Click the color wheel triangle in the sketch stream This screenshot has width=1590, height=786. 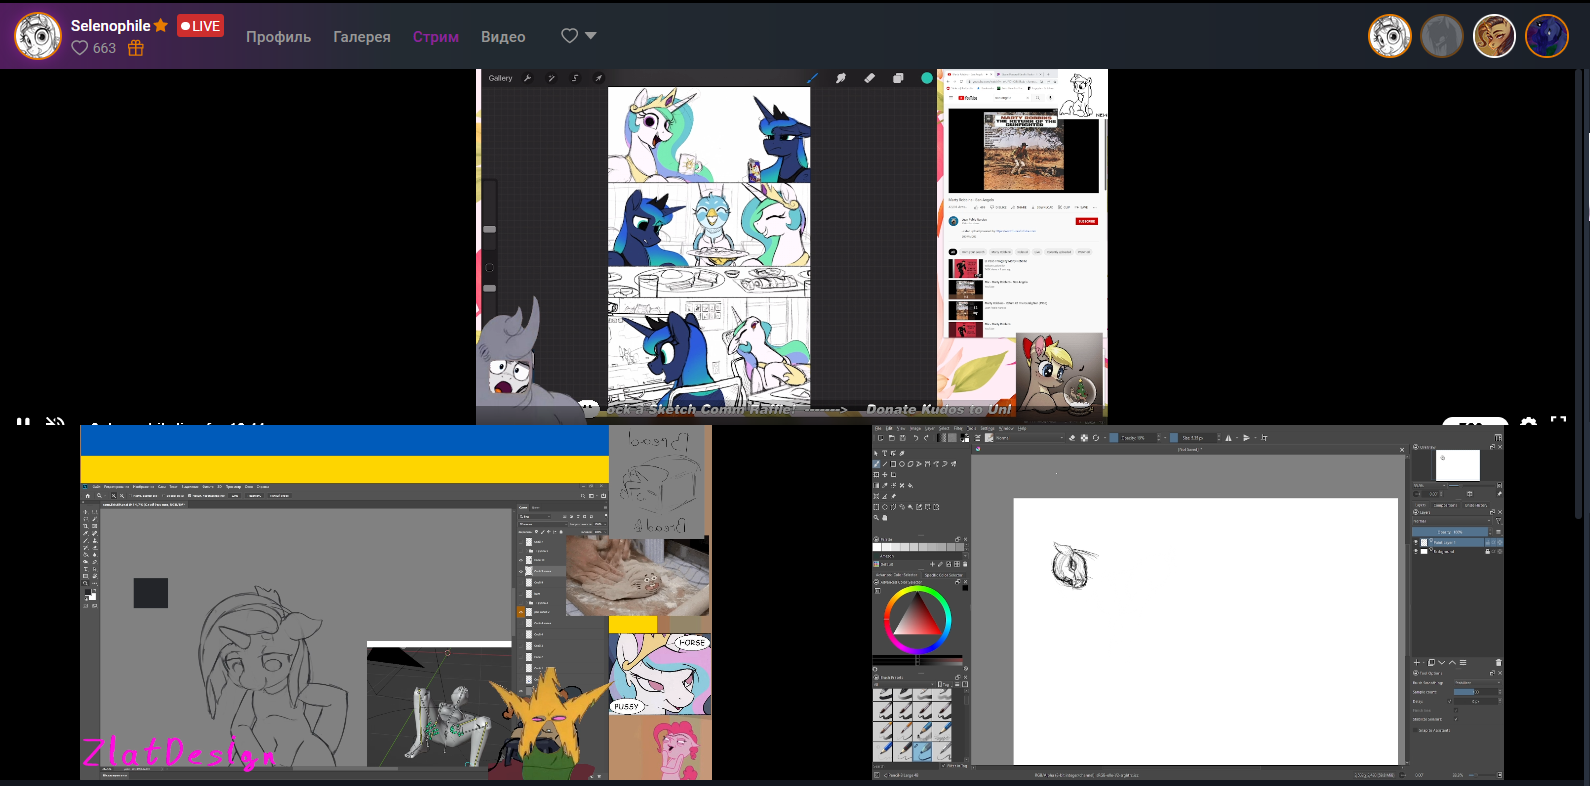(916, 619)
